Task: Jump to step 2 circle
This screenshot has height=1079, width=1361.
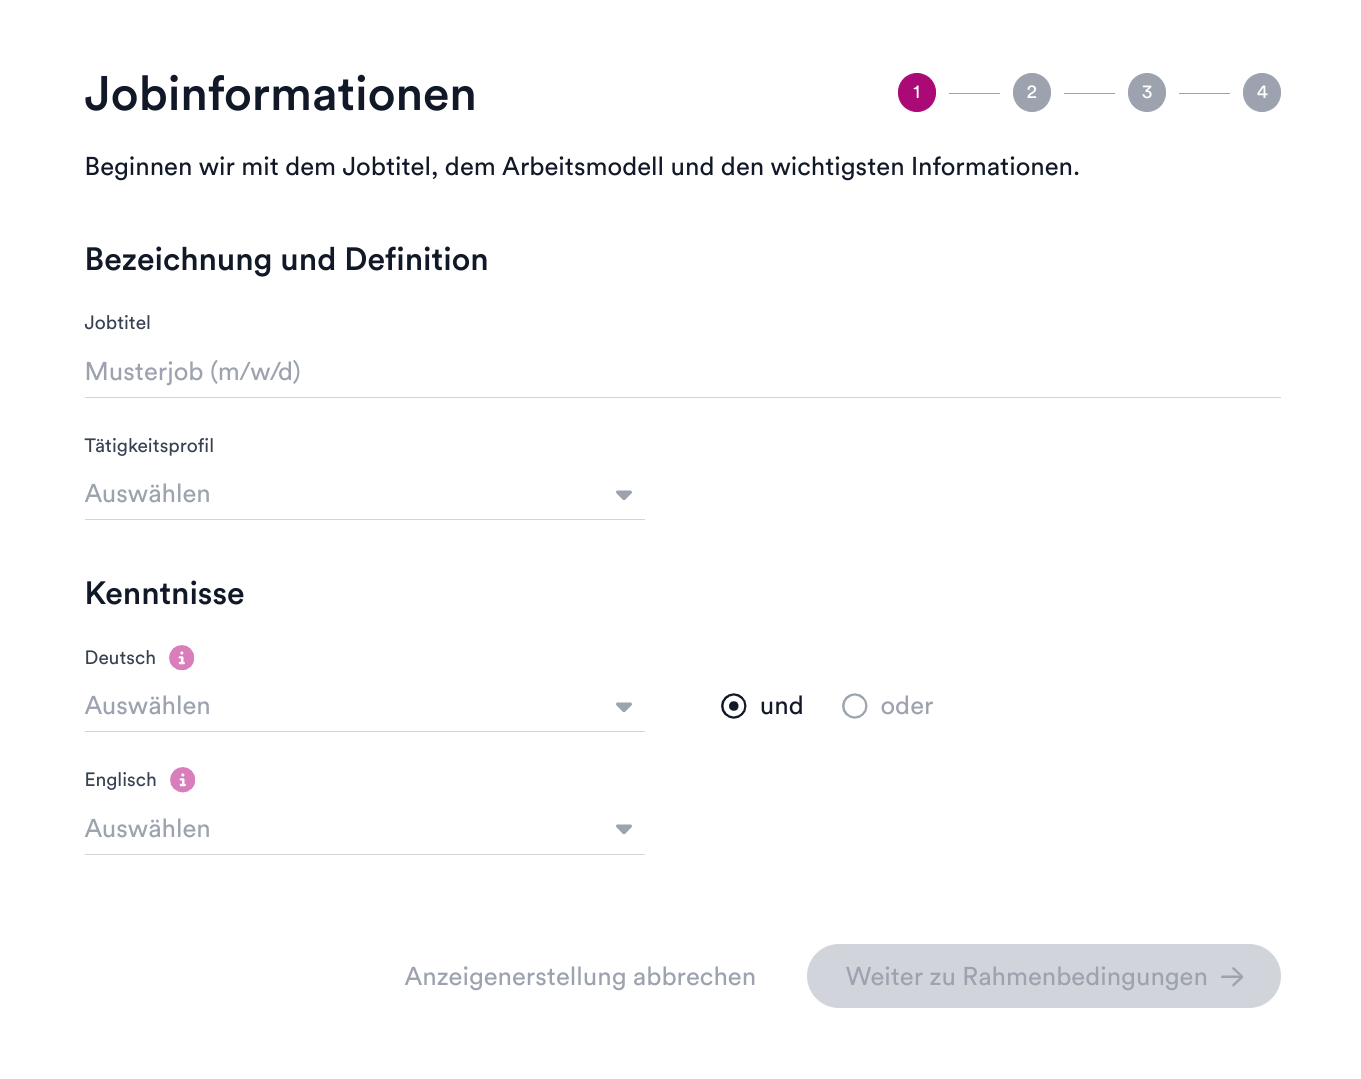Action: click(x=1031, y=93)
